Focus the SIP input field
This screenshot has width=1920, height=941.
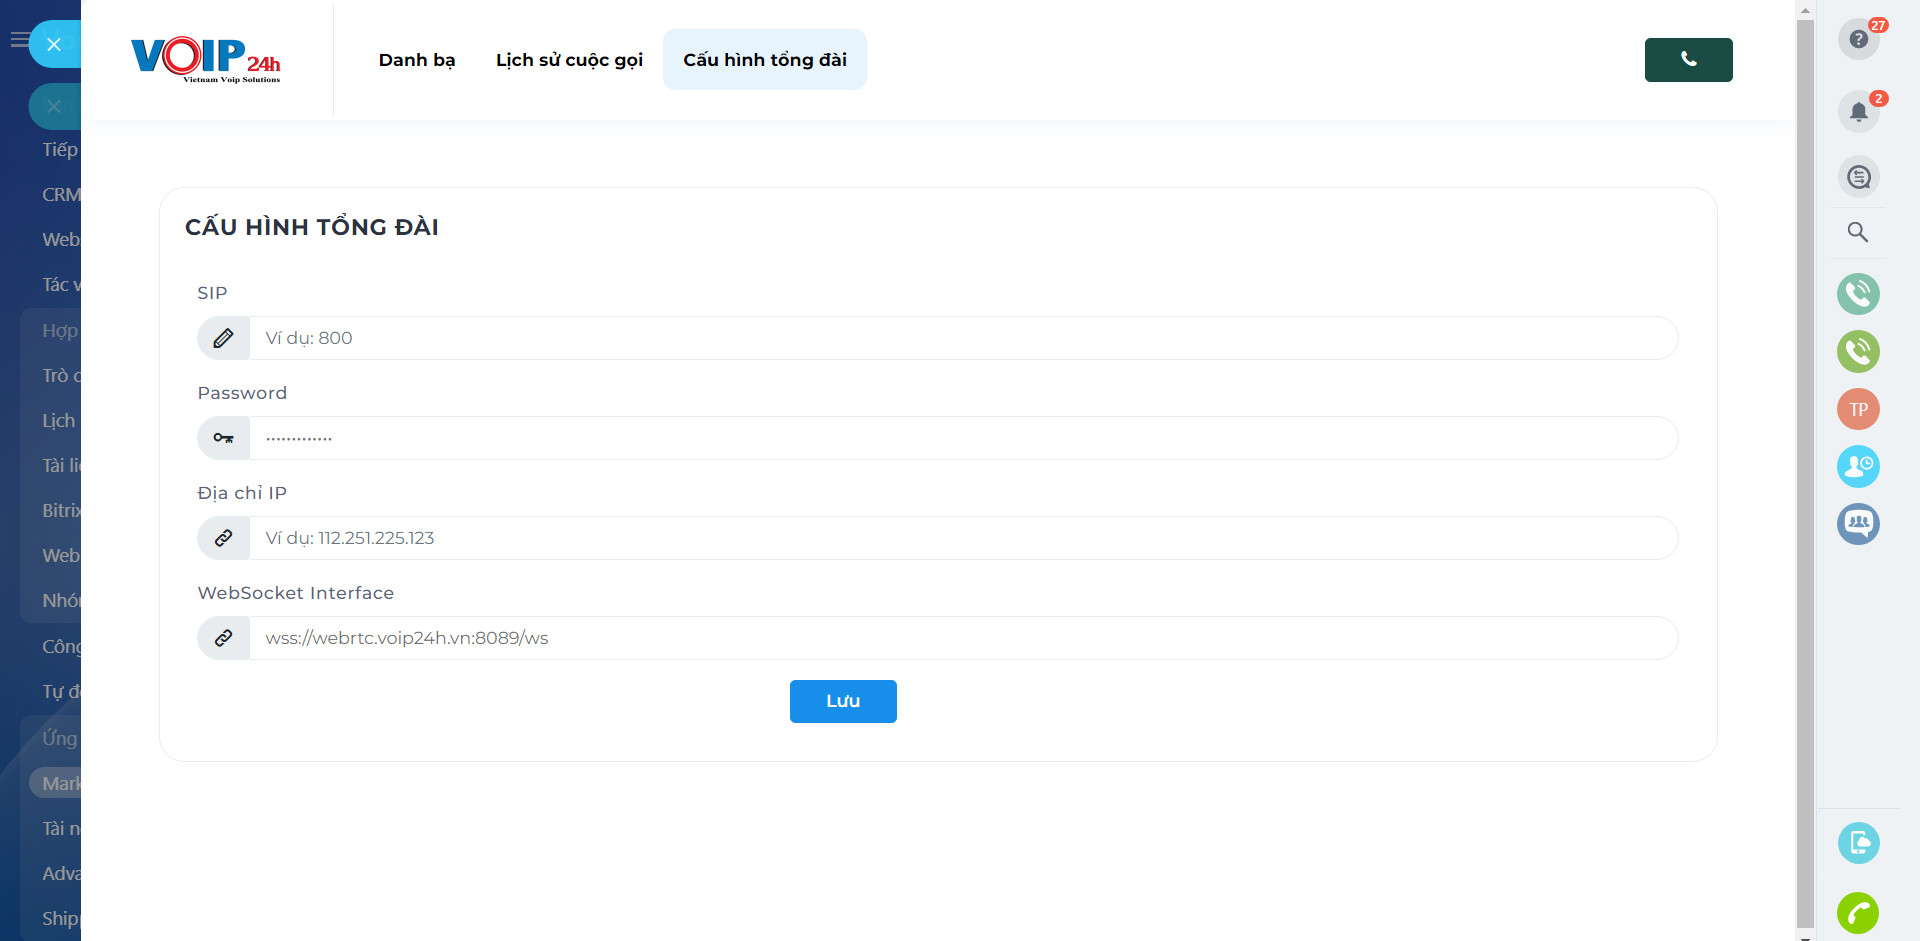point(962,338)
